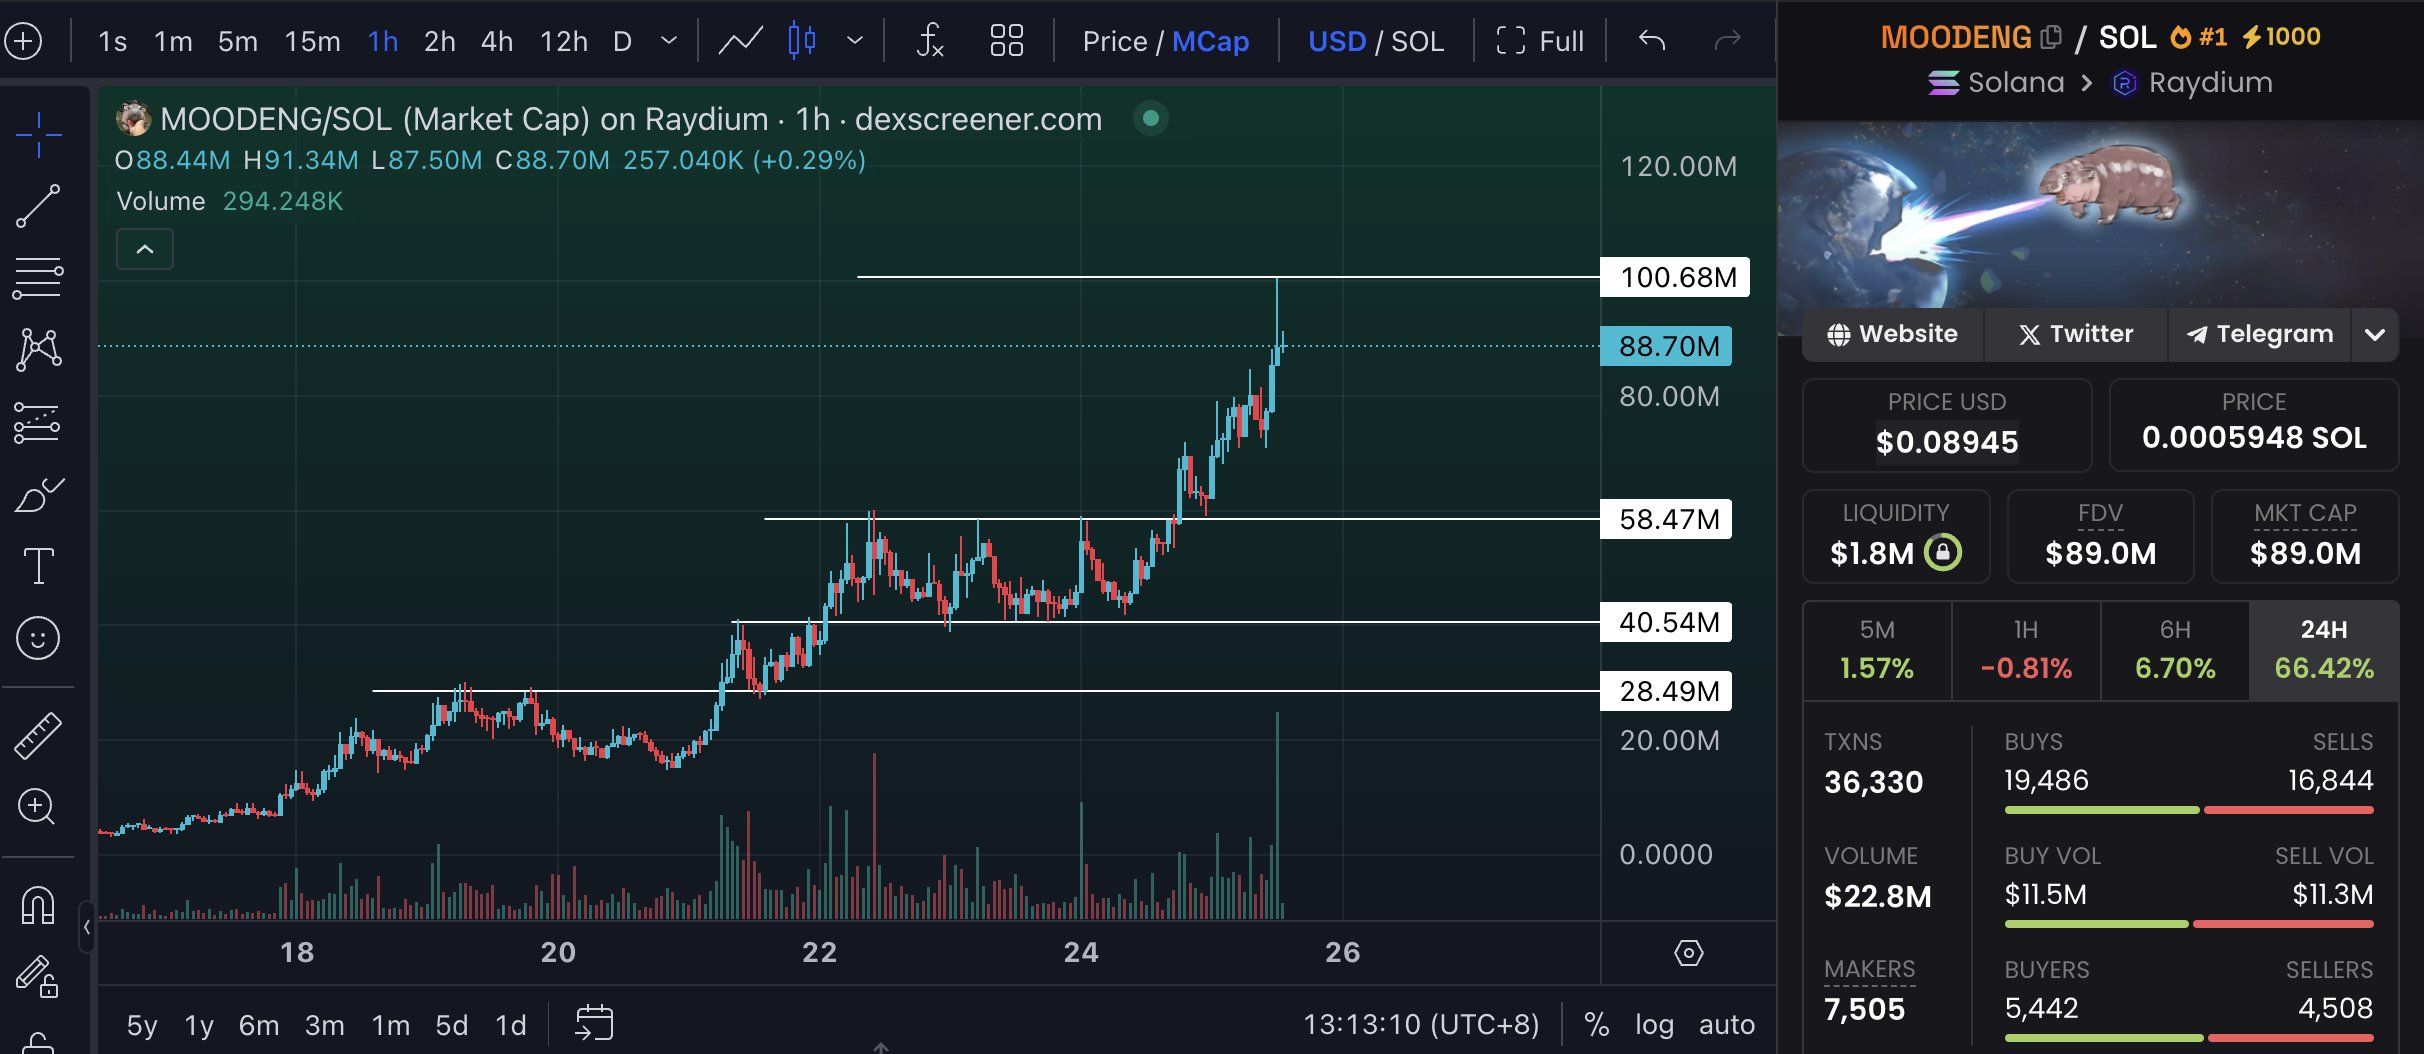The height and width of the screenshot is (1054, 2424).
Task: Select the crosshair cursor tool
Action: (x=38, y=135)
